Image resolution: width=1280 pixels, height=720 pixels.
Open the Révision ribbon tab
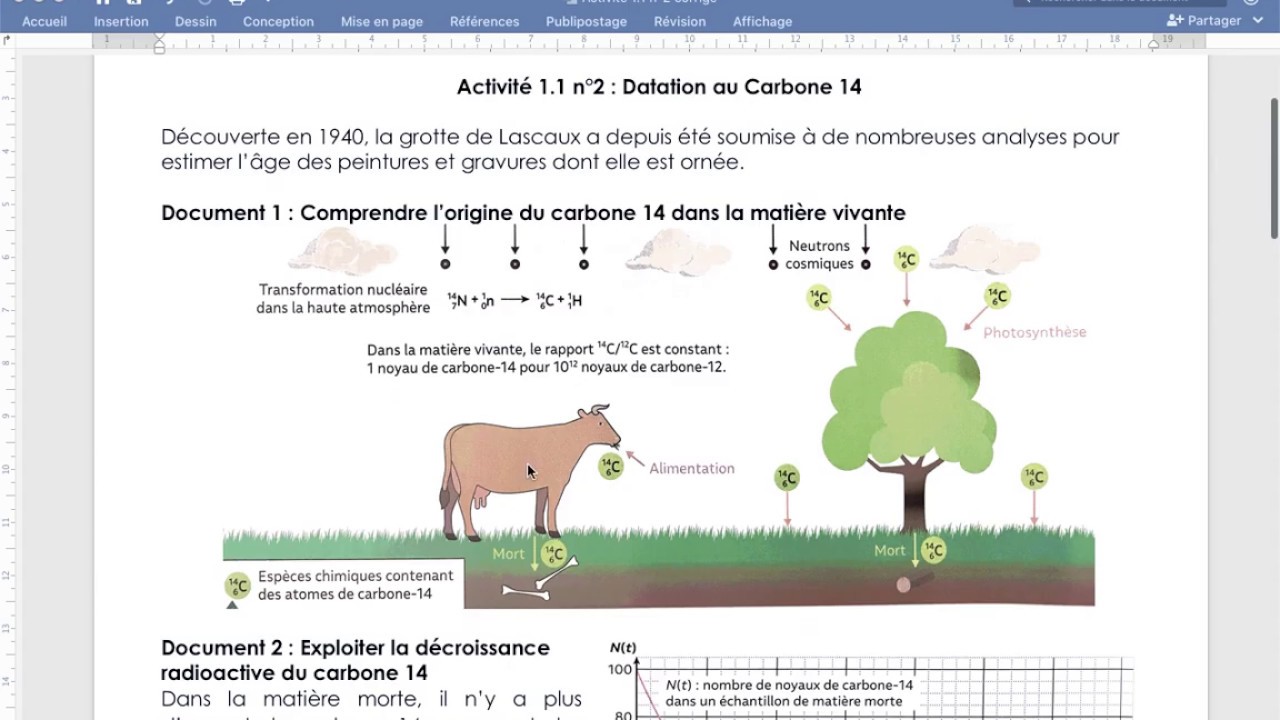pos(680,21)
